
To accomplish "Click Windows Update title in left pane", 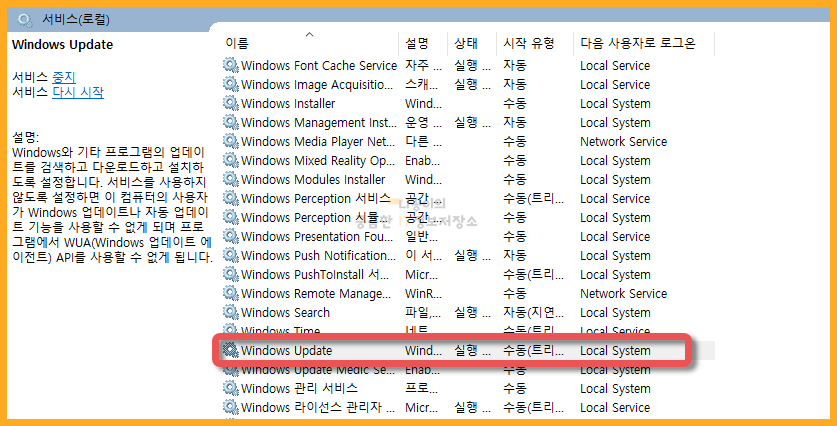I will [62, 44].
